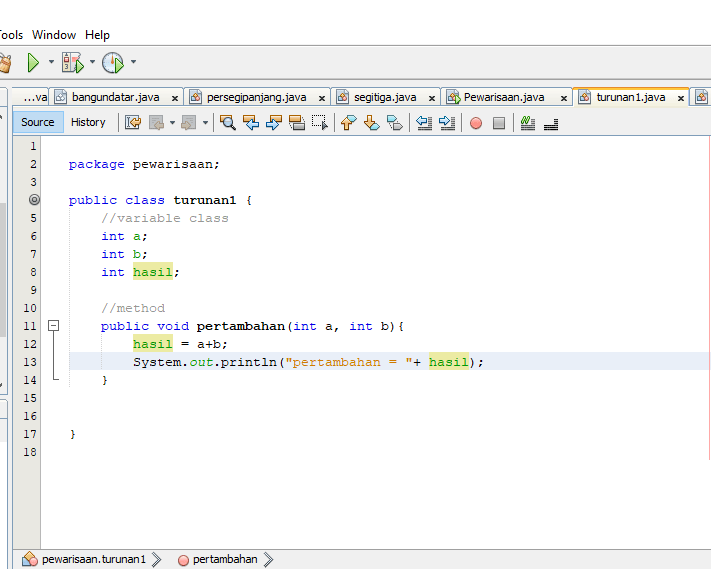The height and width of the screenshot is (569, 711).
Task: Click pewarisaan.turunan1 in breadcrumb bar
Action: pyautogui.click(x=93, y=559)
